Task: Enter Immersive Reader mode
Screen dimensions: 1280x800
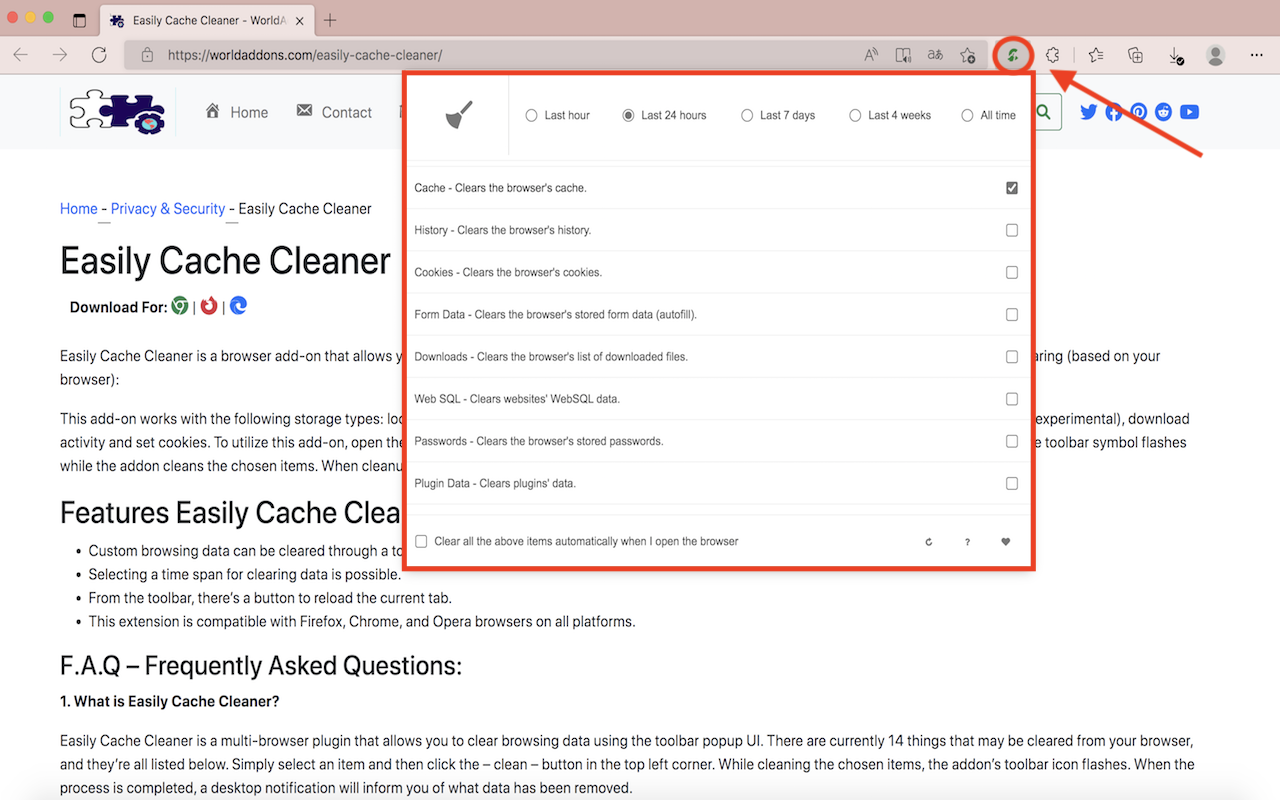Action: tap(903, 55)
